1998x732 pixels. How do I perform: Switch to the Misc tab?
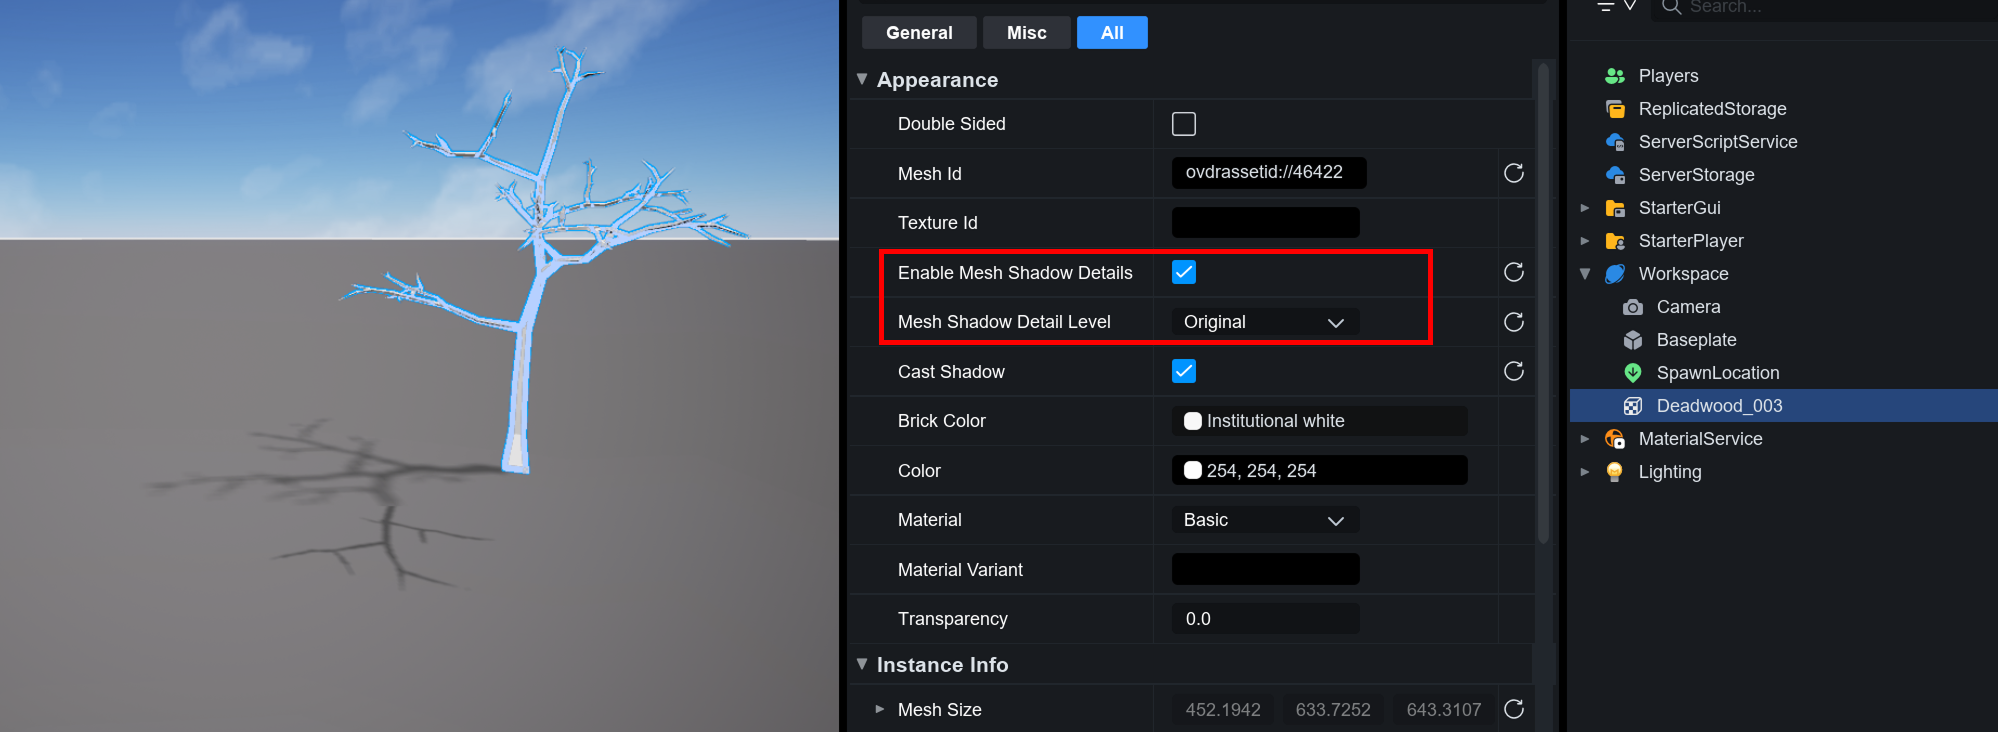point(1026,33)
